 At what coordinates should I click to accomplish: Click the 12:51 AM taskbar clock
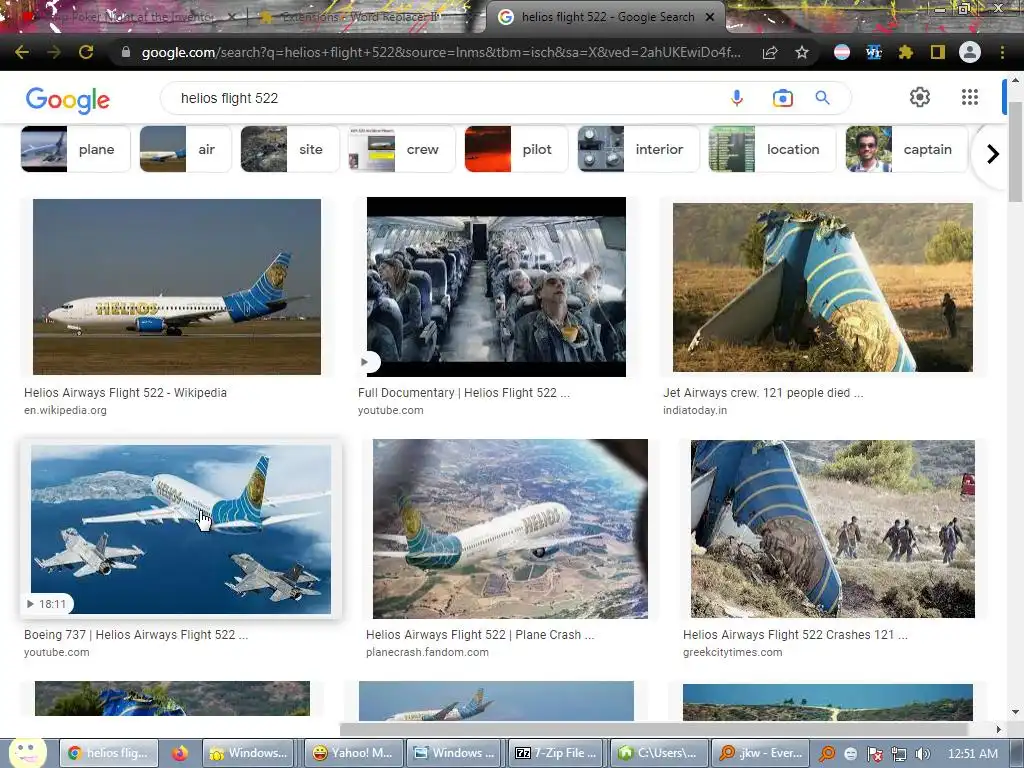click(x=972, y=754)
